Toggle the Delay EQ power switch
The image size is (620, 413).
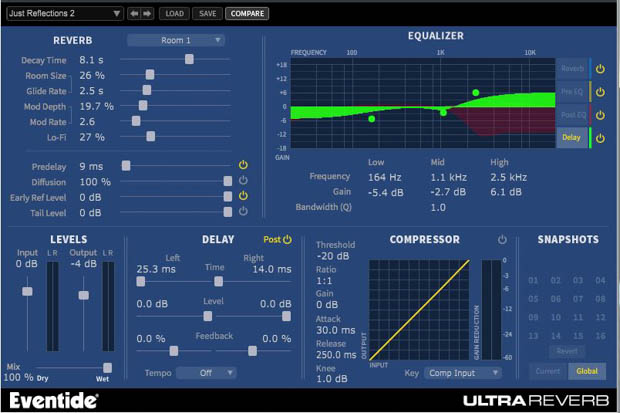600,138
